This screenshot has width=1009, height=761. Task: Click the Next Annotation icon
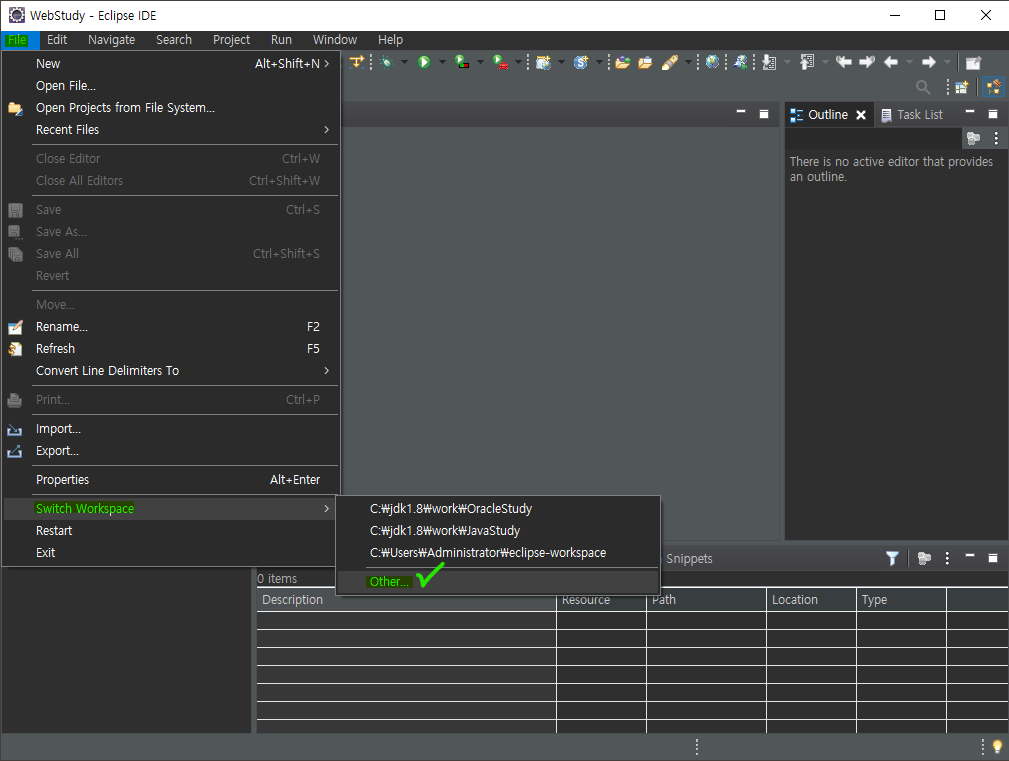tap(769, 62)
